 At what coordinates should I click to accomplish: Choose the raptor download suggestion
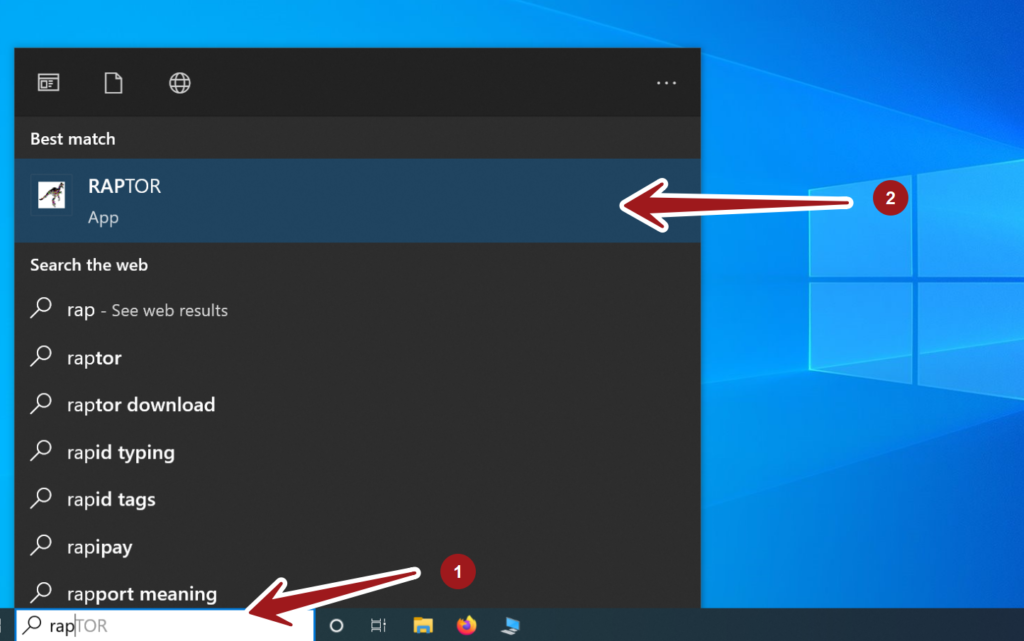(x=141, y=404)
